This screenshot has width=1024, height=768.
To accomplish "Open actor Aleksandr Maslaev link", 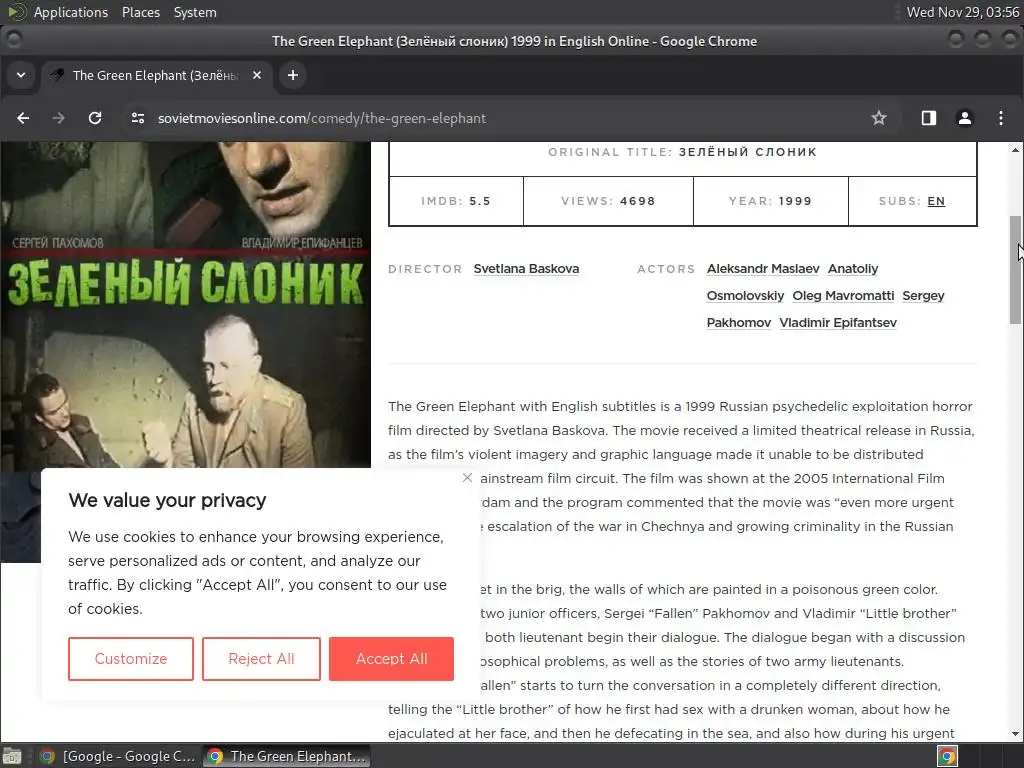I will click(x=763, y=269).
